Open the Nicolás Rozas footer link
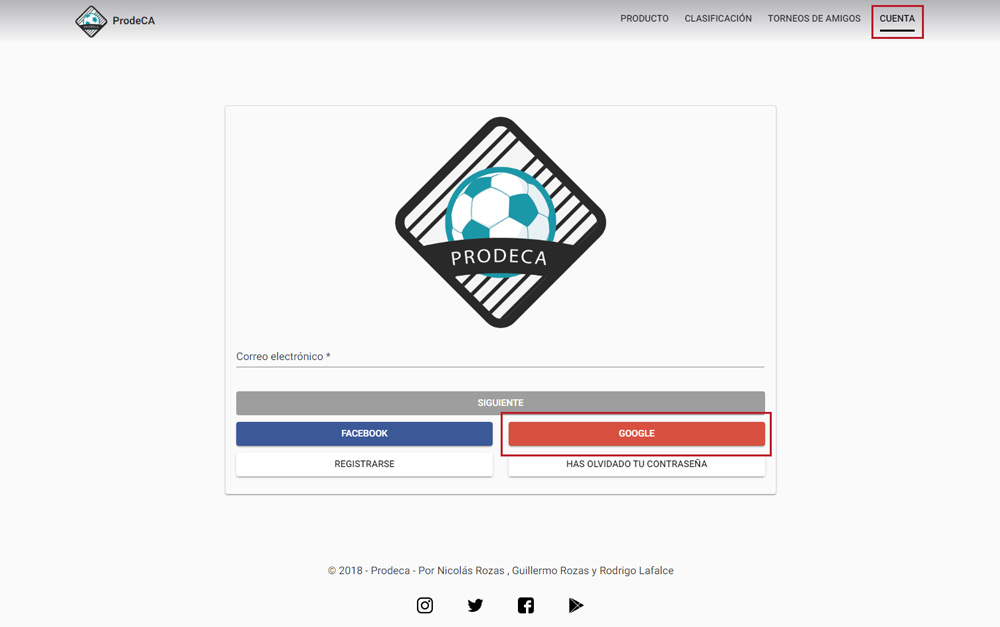1000x627 pixels. click(471, 571)
